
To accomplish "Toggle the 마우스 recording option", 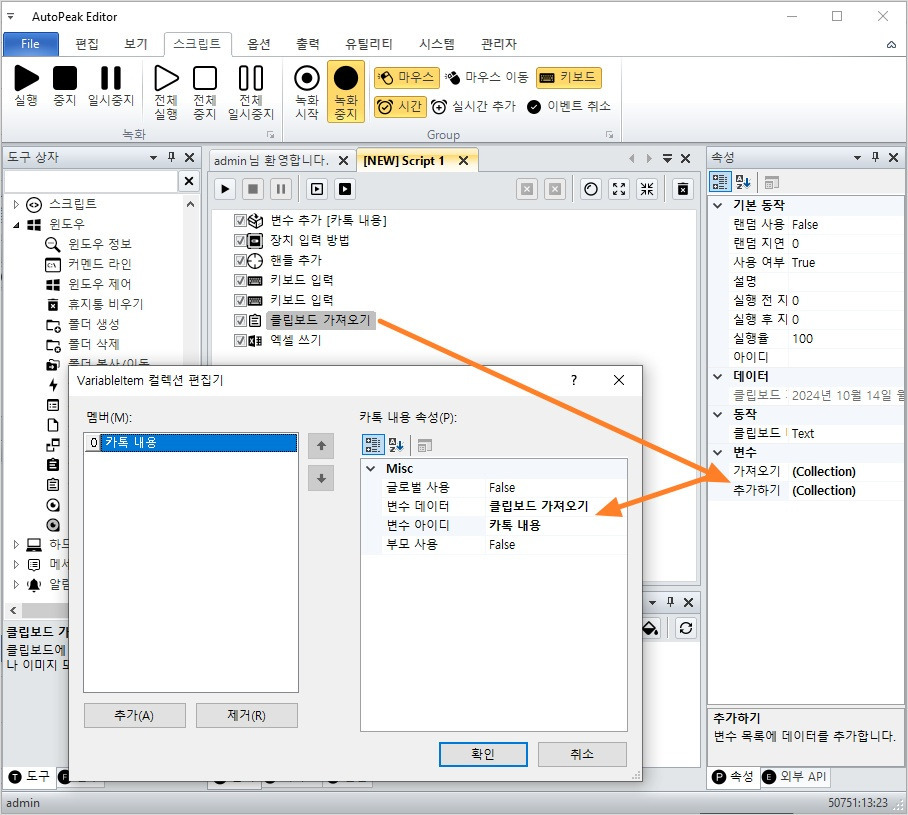I will coord(407,77).
